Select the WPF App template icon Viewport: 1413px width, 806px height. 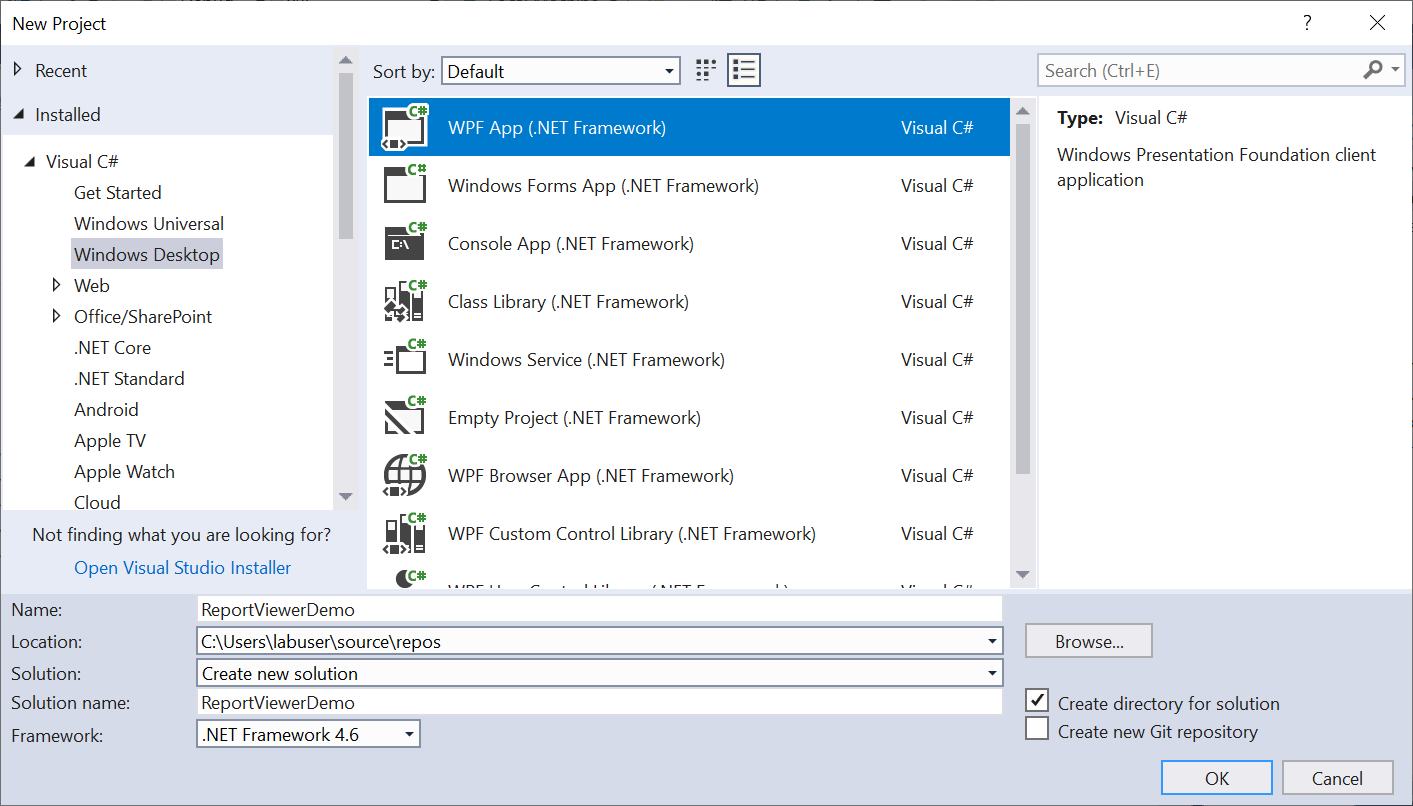pyautogui.click(x=405, y=128)
